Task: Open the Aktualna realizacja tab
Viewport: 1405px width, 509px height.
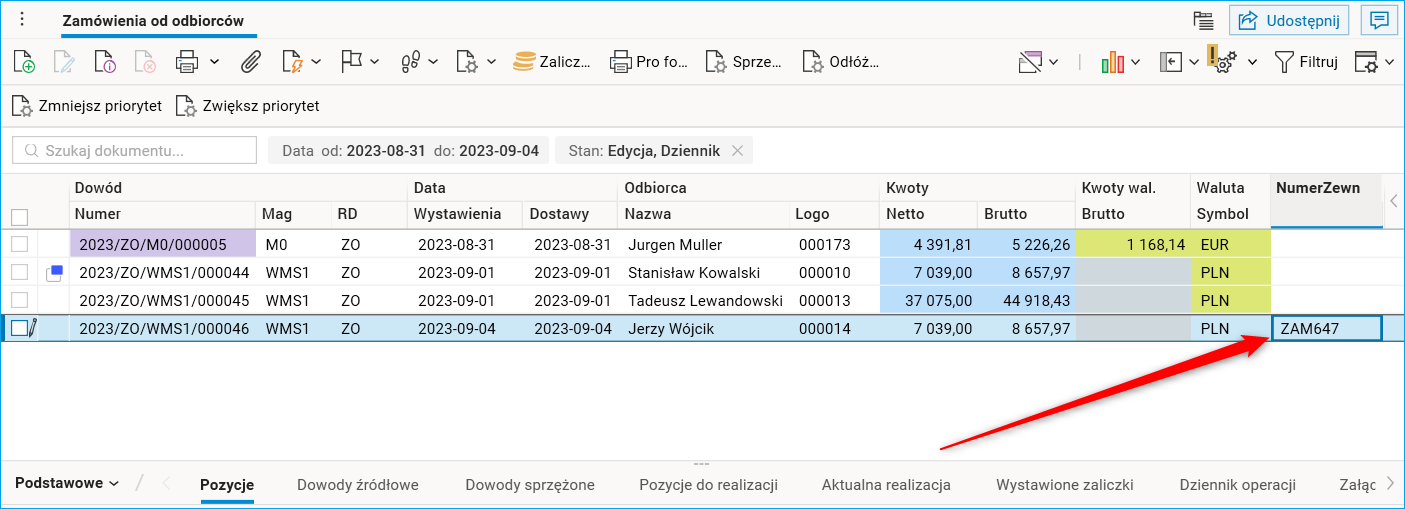Action: point(886,485)
